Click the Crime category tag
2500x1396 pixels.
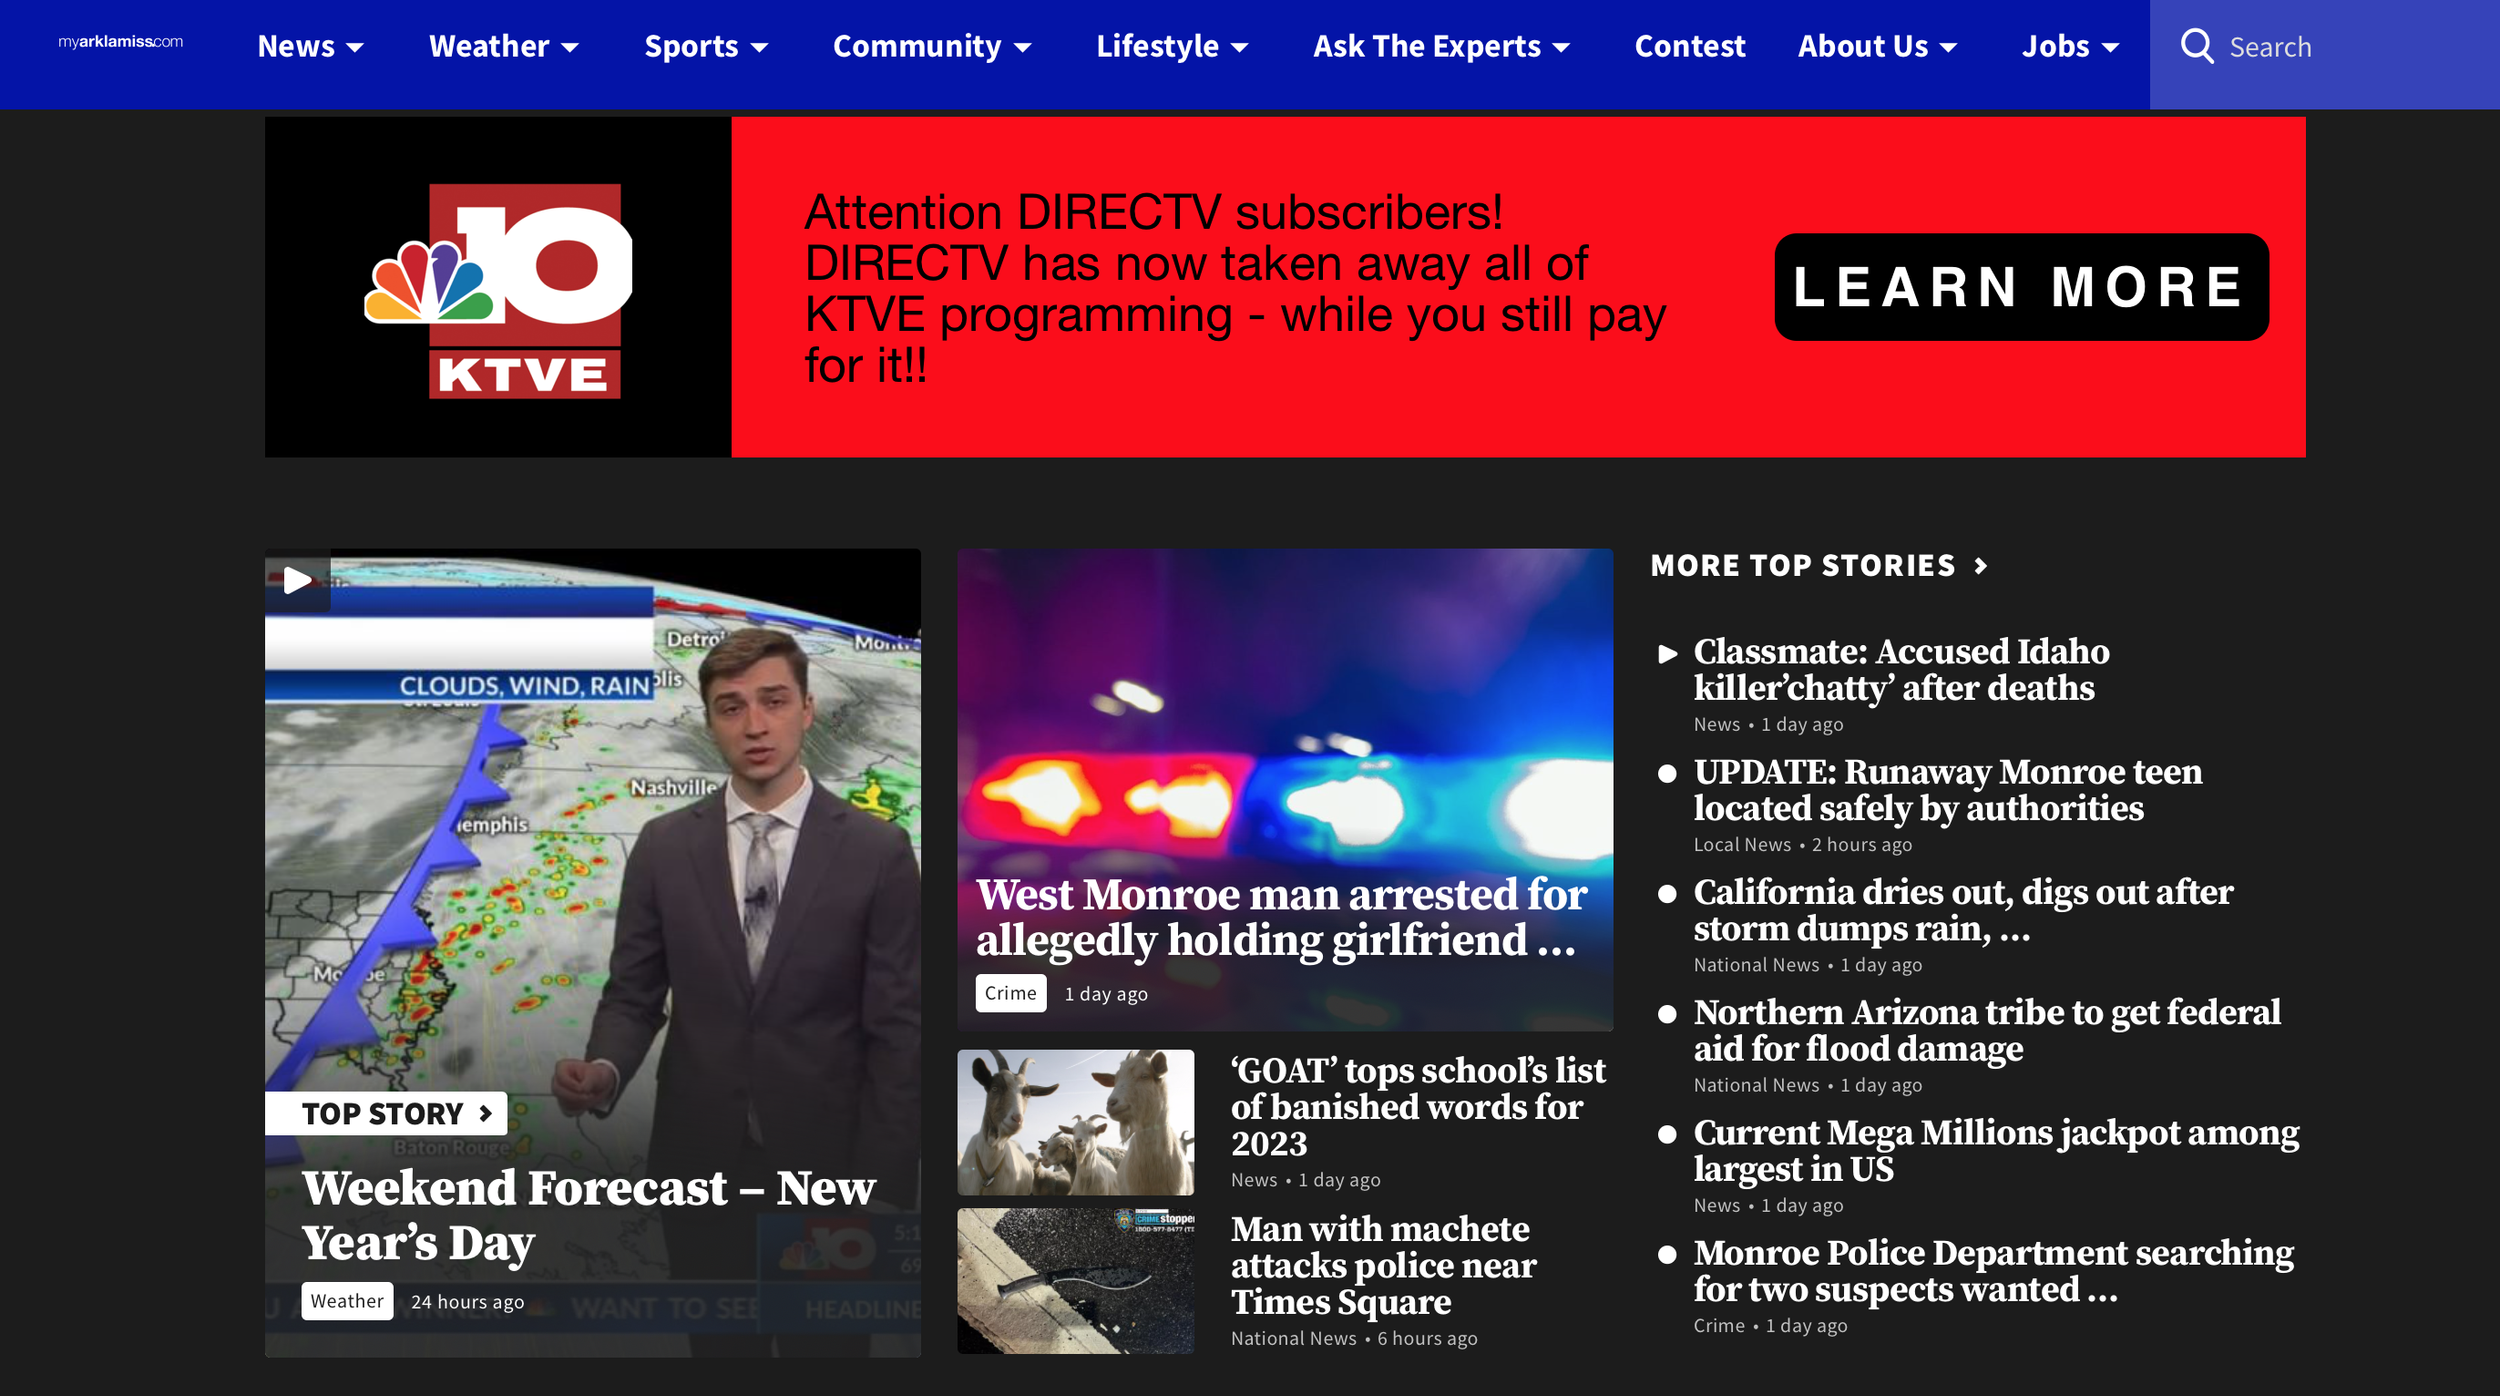coord(1011,993)
